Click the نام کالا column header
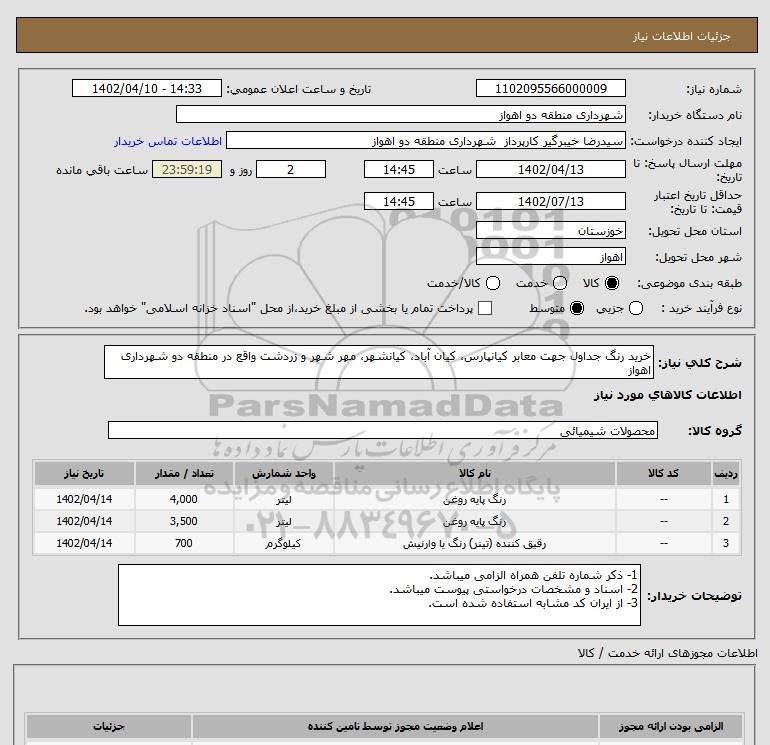Screen dimensions: 770x745 (x=474, y=473)
